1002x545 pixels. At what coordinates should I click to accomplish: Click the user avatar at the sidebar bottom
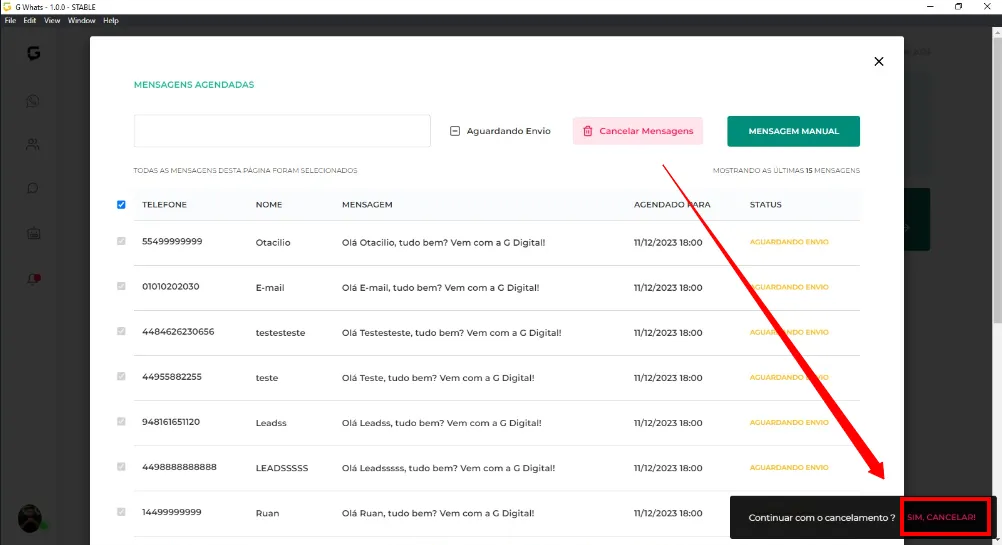pos(30,518)
